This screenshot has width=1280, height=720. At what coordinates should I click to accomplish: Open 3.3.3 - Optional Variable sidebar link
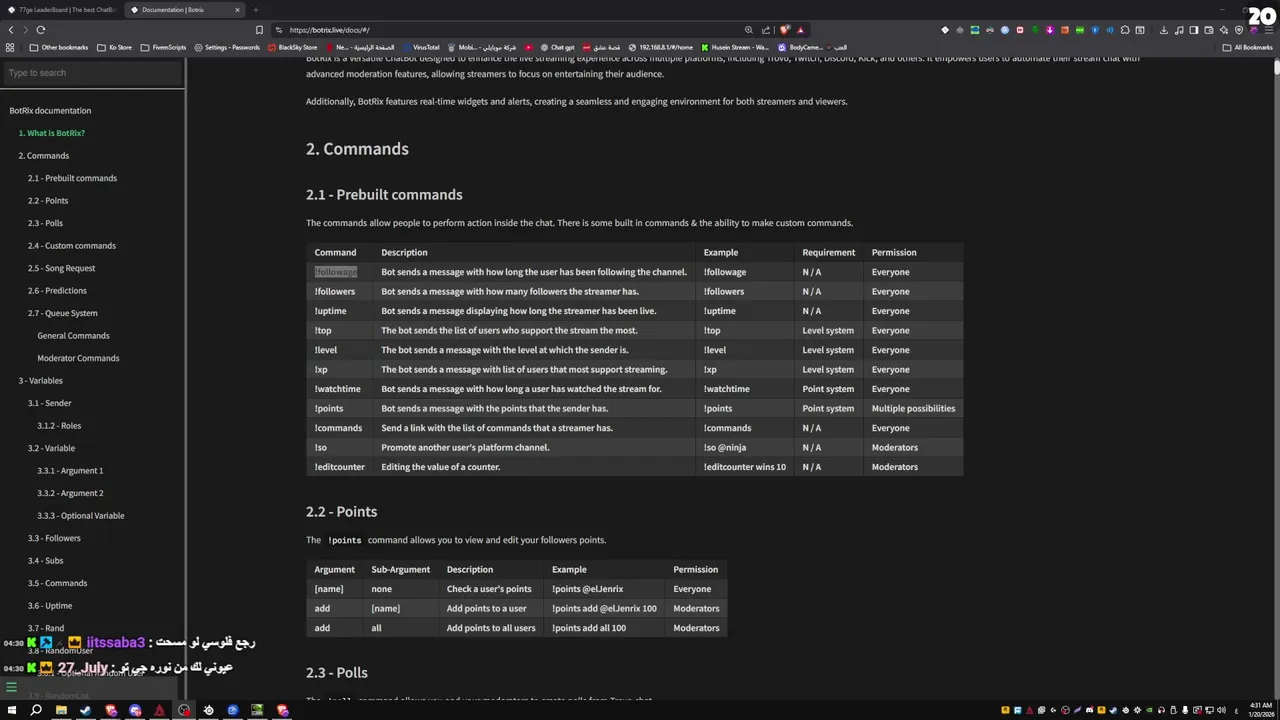pyautogui.click(x=81, y=516)
